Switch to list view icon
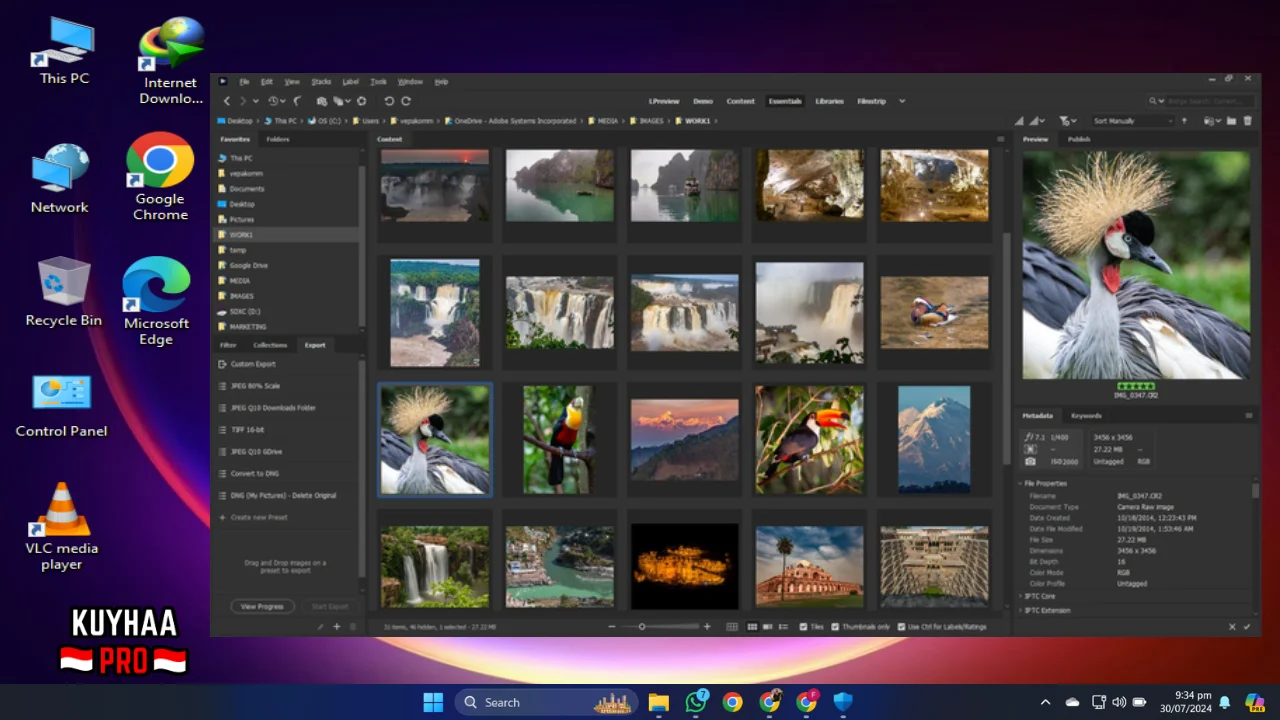Viewport: 1280px width, 720px height. (782, 627)
